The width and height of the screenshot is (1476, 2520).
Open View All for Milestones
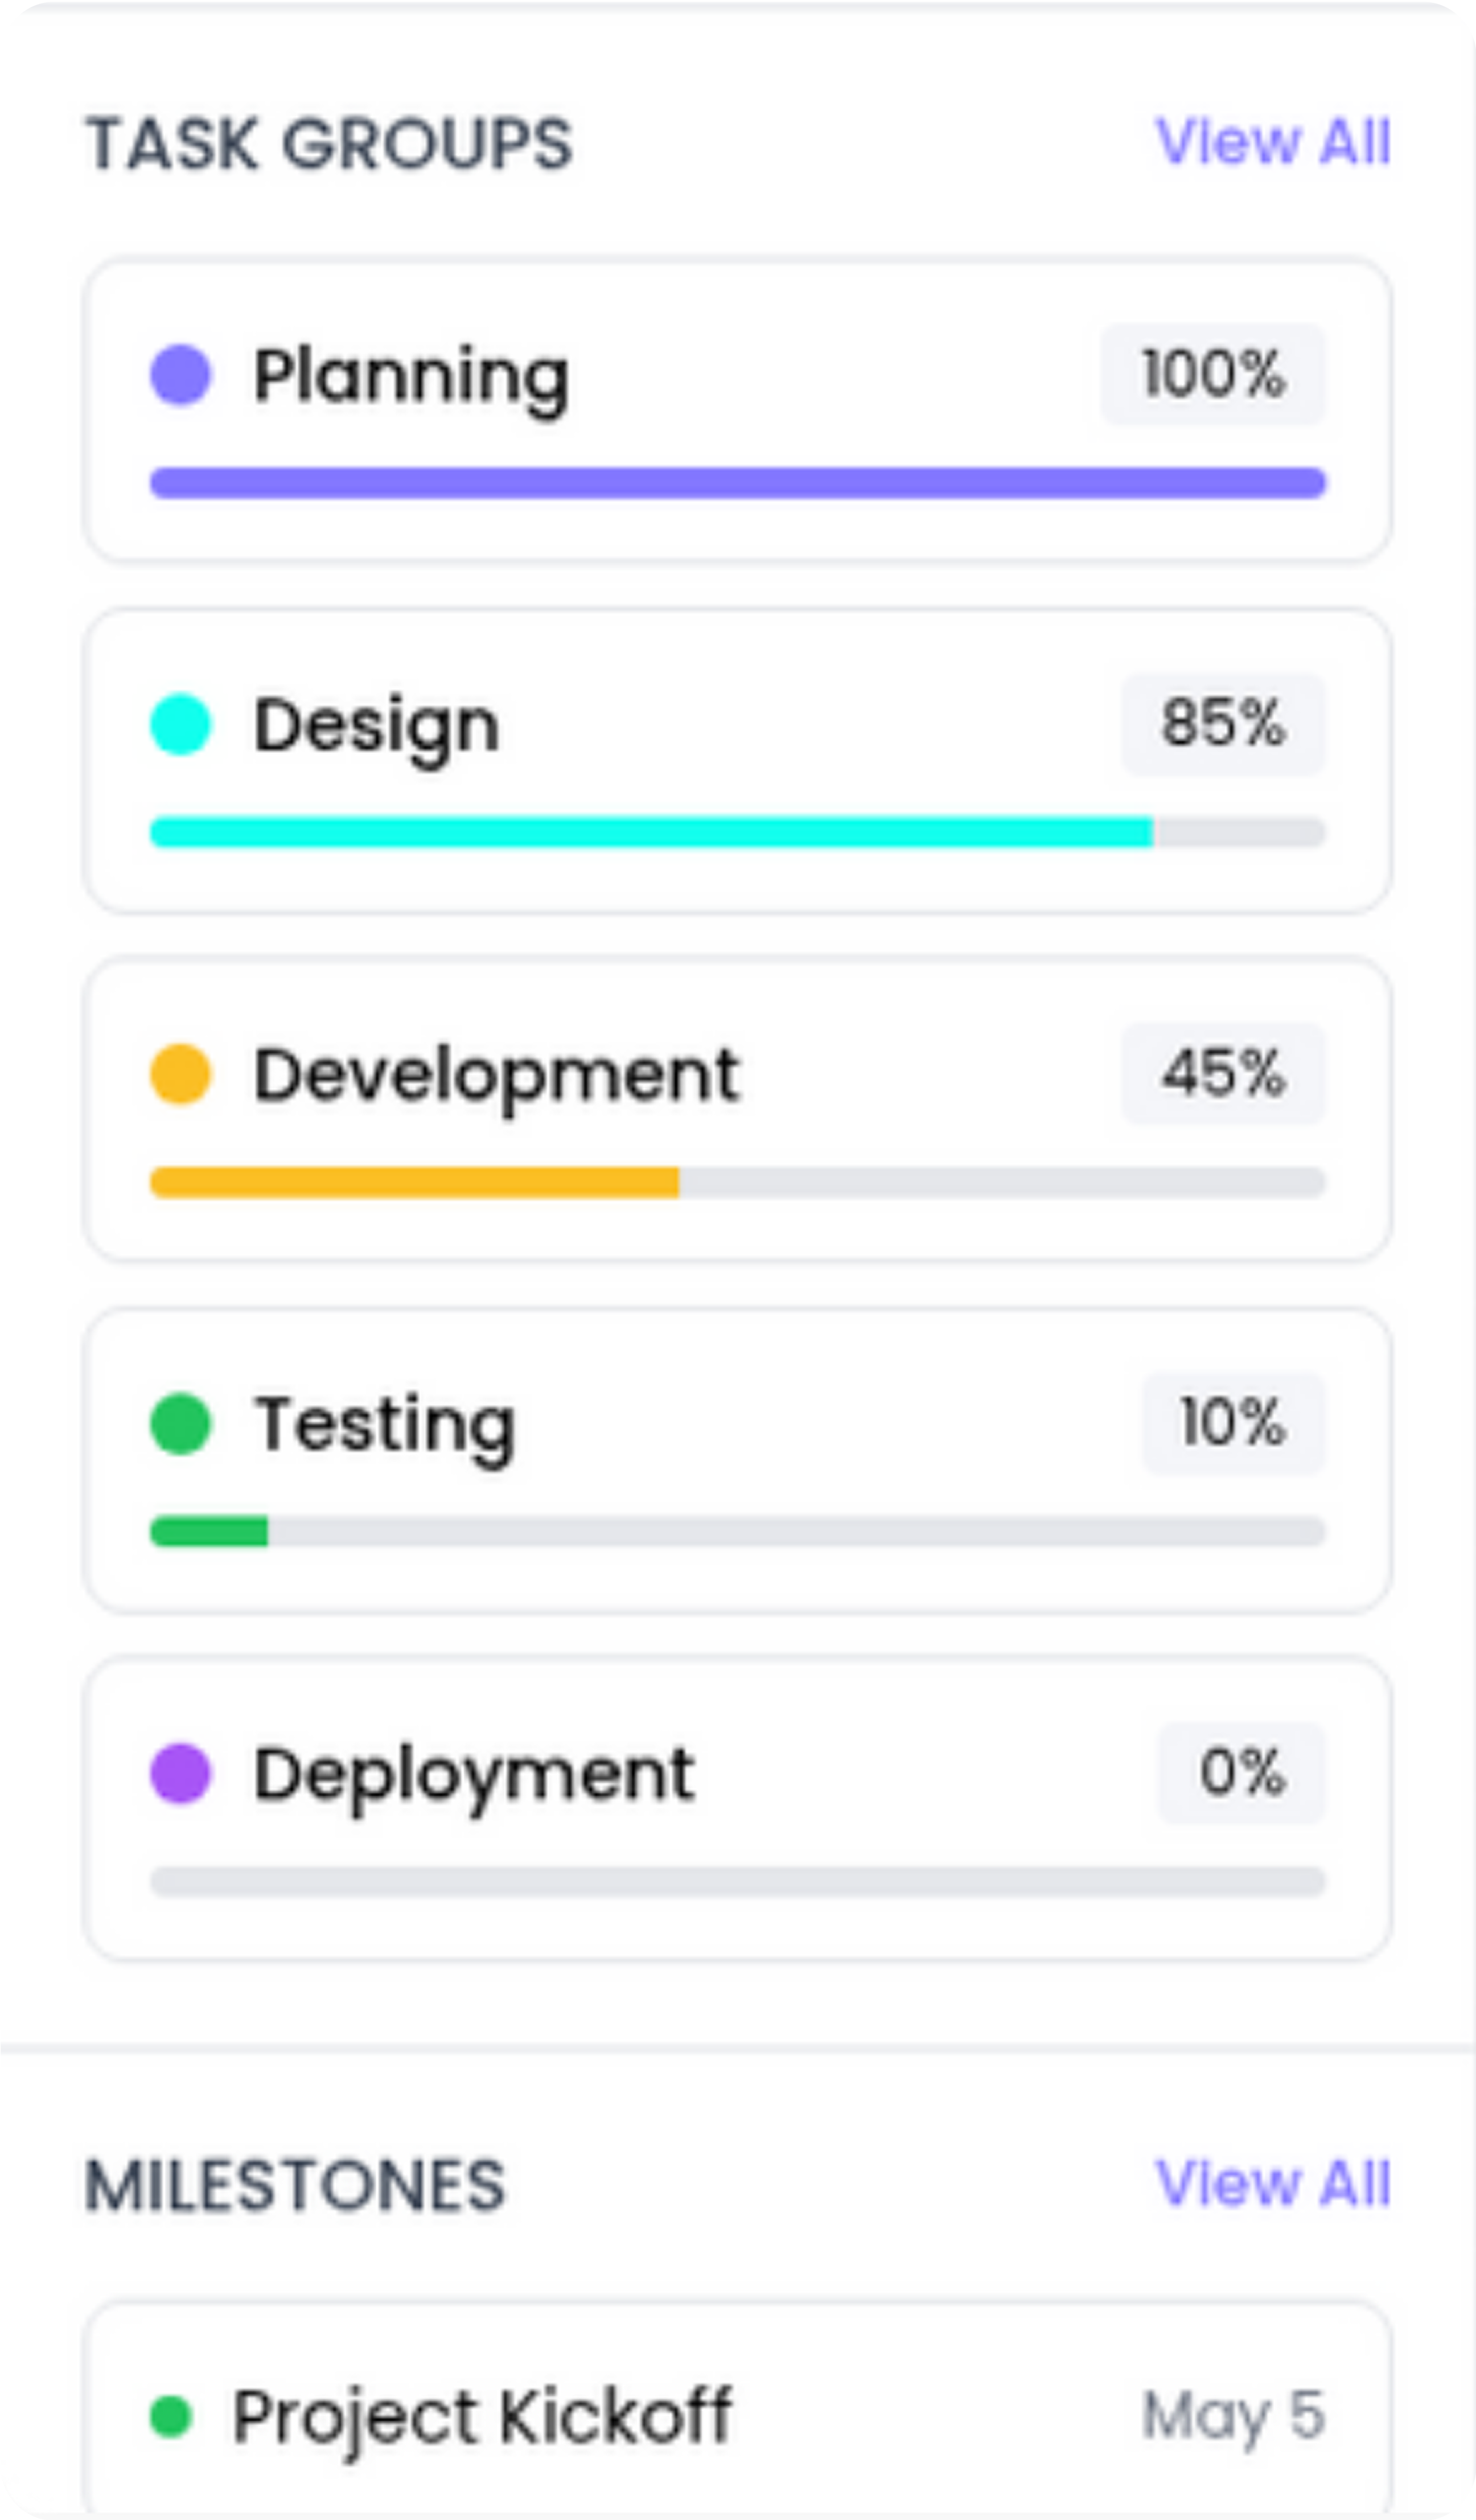coord(1272,2183)
